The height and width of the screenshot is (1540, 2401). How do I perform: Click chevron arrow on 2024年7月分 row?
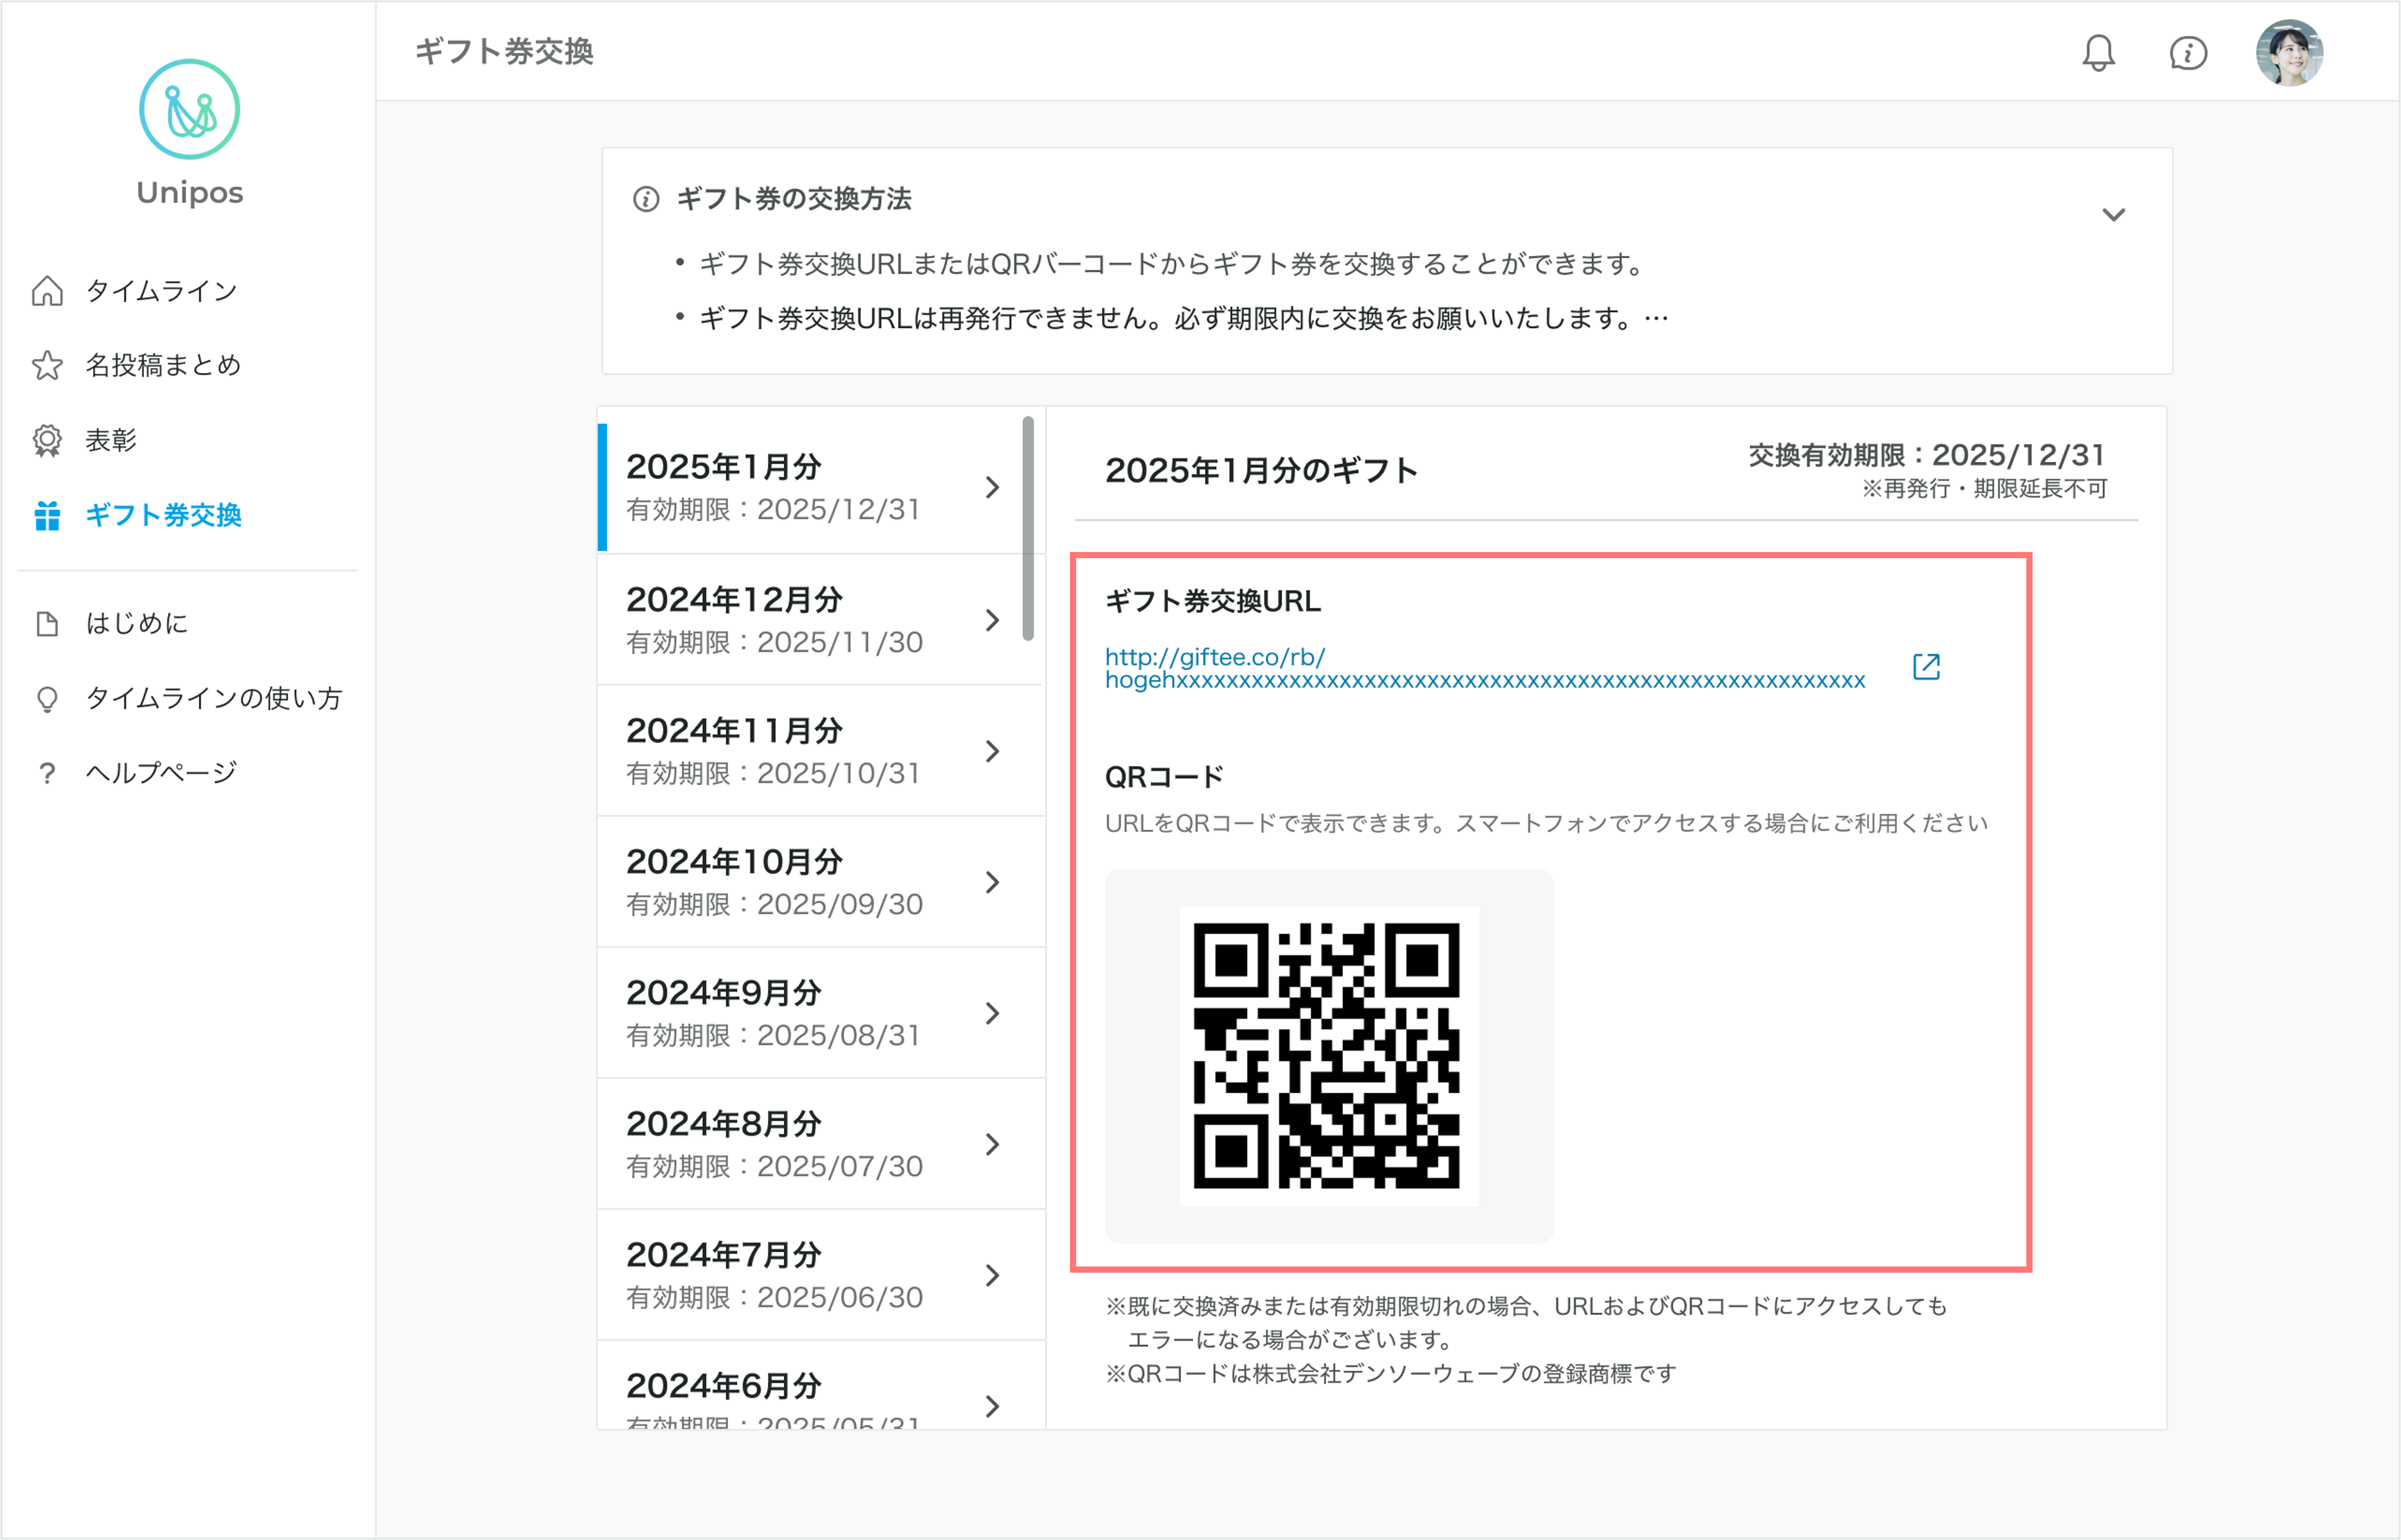point(992,1275)
